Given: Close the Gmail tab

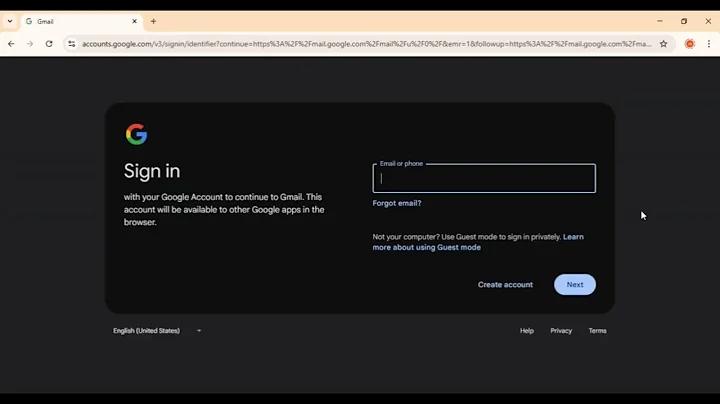Looking at the screenshot, I should click(135, 21).
